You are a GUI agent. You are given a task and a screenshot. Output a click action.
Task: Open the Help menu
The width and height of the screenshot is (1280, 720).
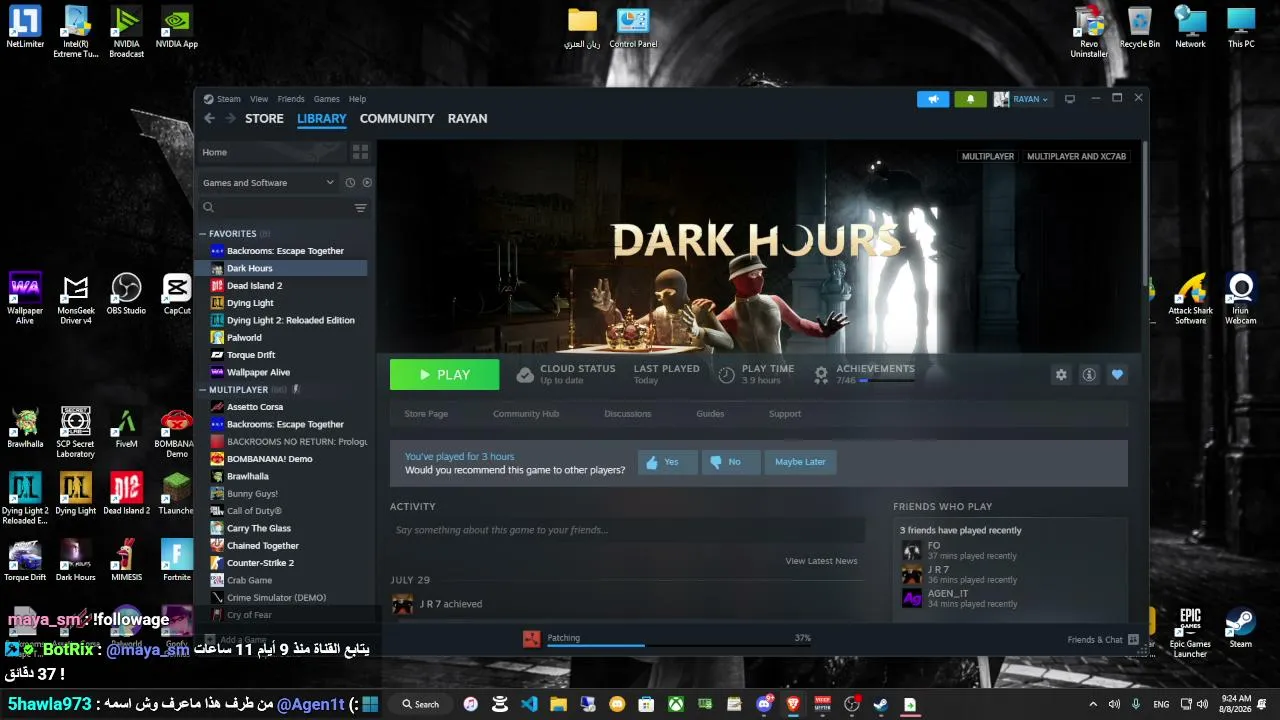[x=357, y=99]
